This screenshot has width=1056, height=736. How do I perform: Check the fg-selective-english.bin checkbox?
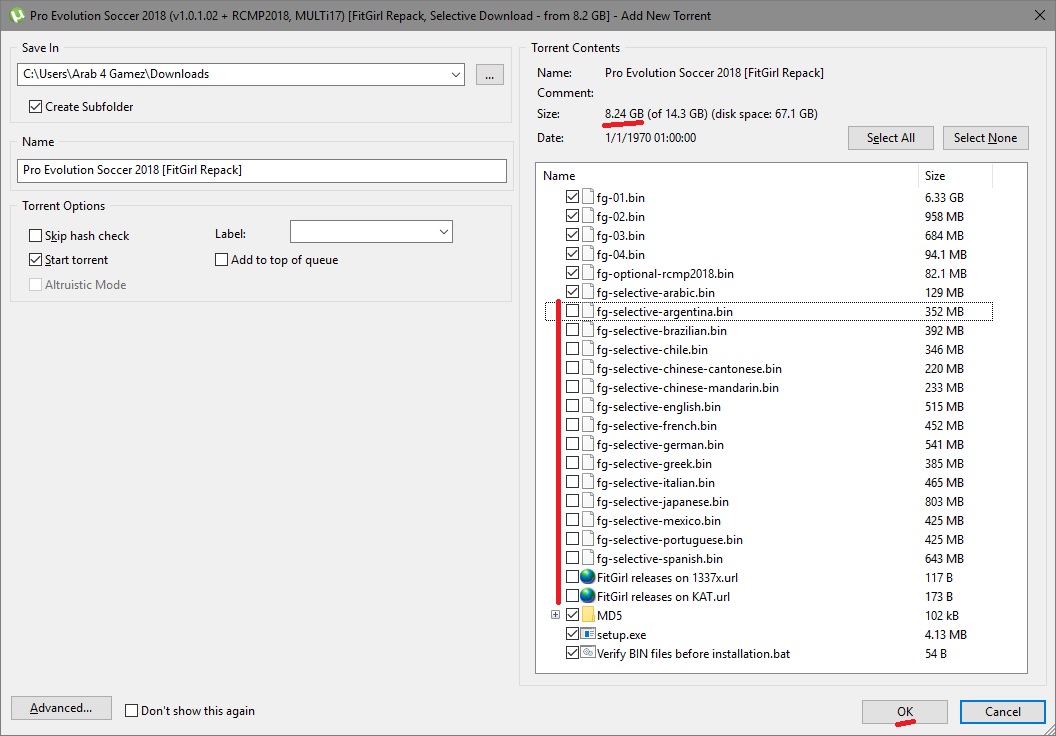(572, 406)
